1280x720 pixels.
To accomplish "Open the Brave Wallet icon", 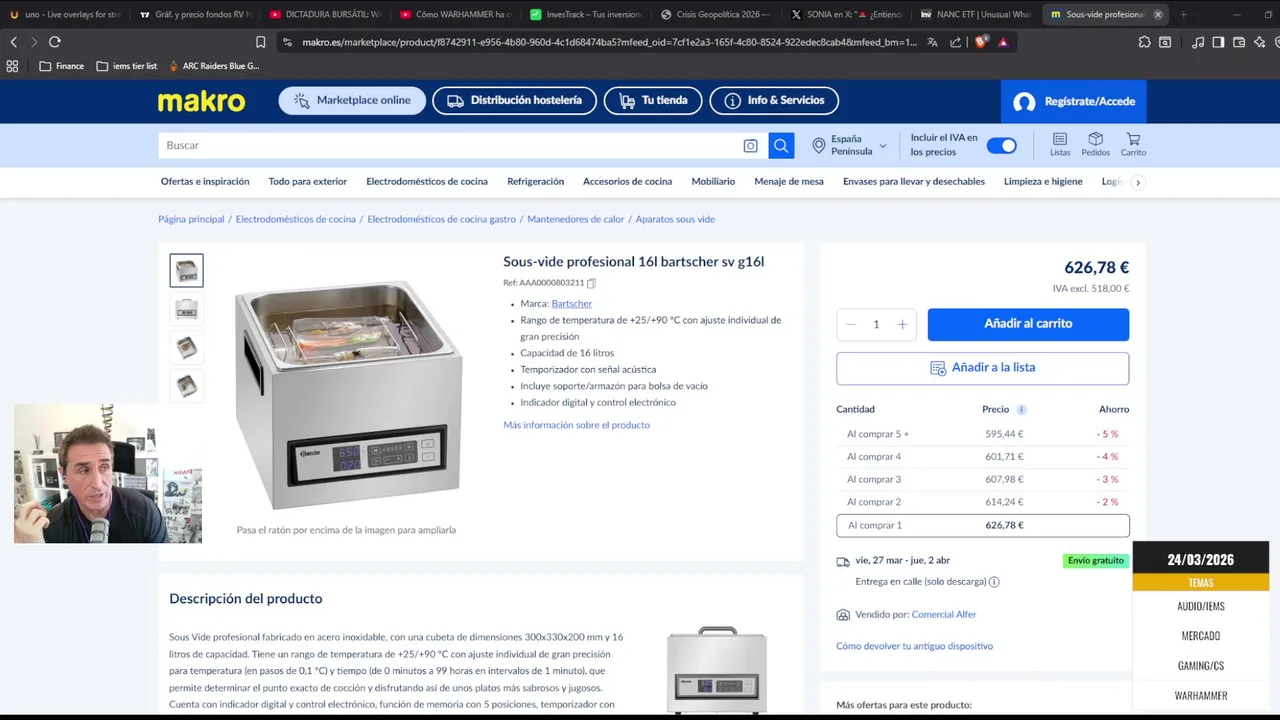I will 1239,42.
